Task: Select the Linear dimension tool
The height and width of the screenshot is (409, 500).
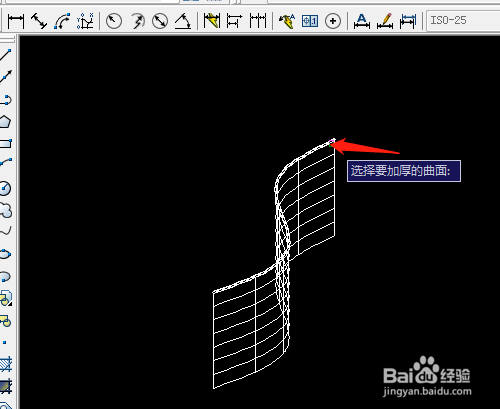Action: coord(16,21)
